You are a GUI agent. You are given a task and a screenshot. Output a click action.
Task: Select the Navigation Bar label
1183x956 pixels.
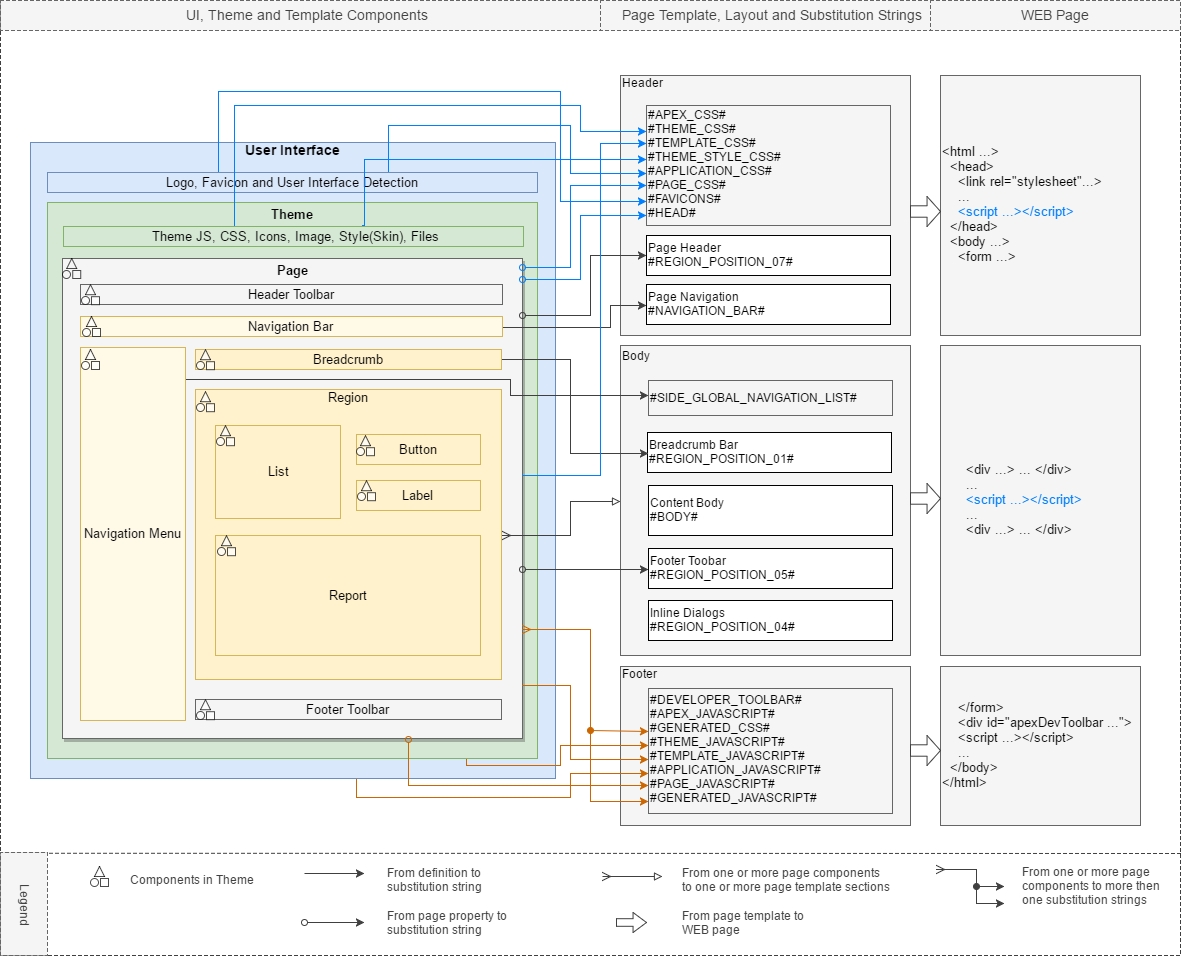pos(290,327)
